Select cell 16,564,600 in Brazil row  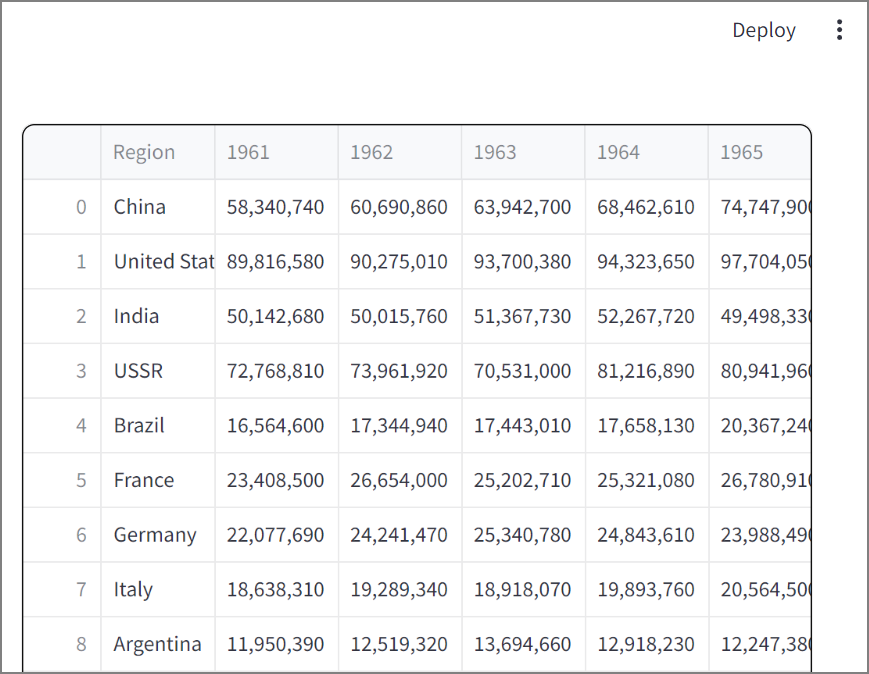coord(277,426)
